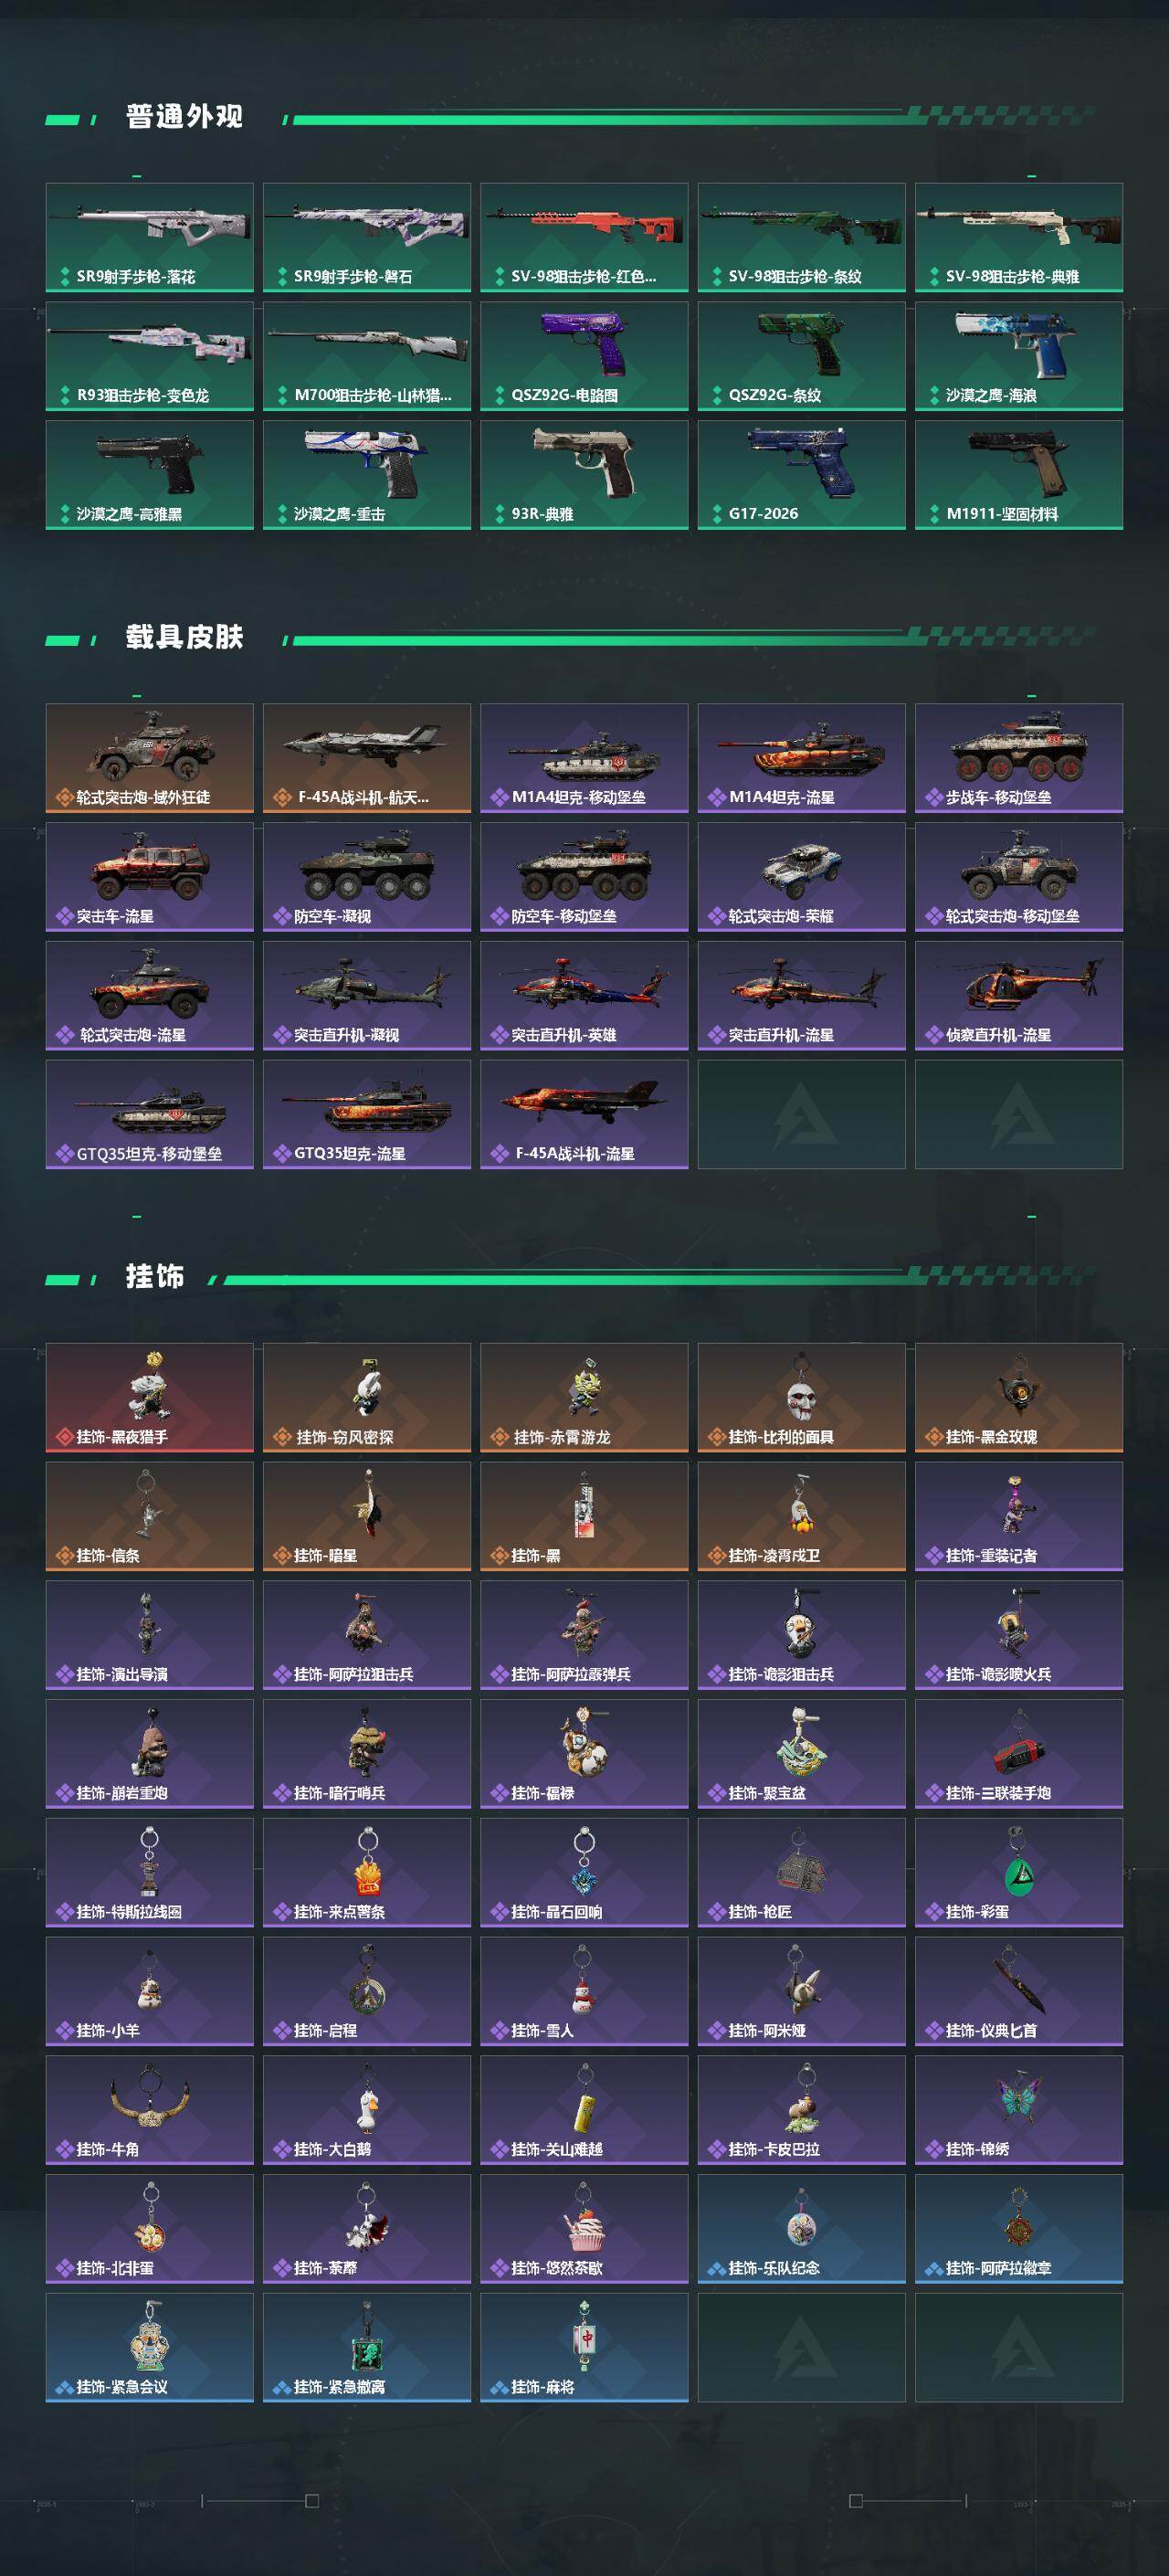Choose the 挂饰-雪人 snowman charm
The image size is (1169, 2576).
[x=584, y=1992]
